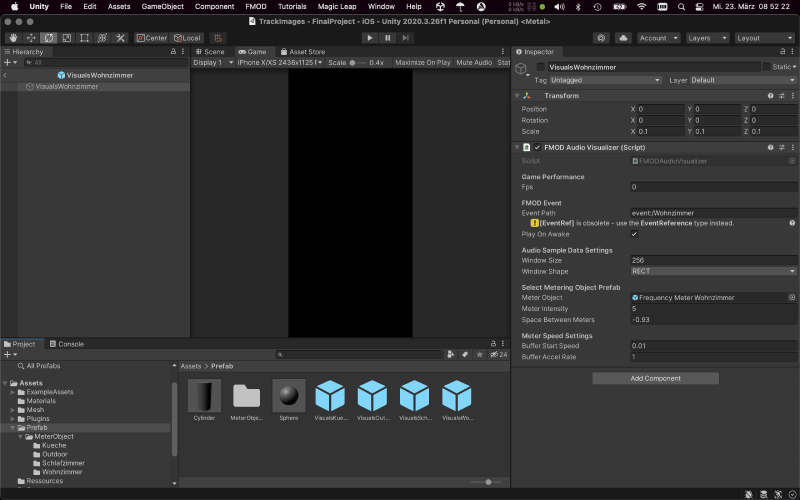Enable VisualsWohnzimmer active checkbox
Screen dimensions: 800x500
click(x=541, y=67)
